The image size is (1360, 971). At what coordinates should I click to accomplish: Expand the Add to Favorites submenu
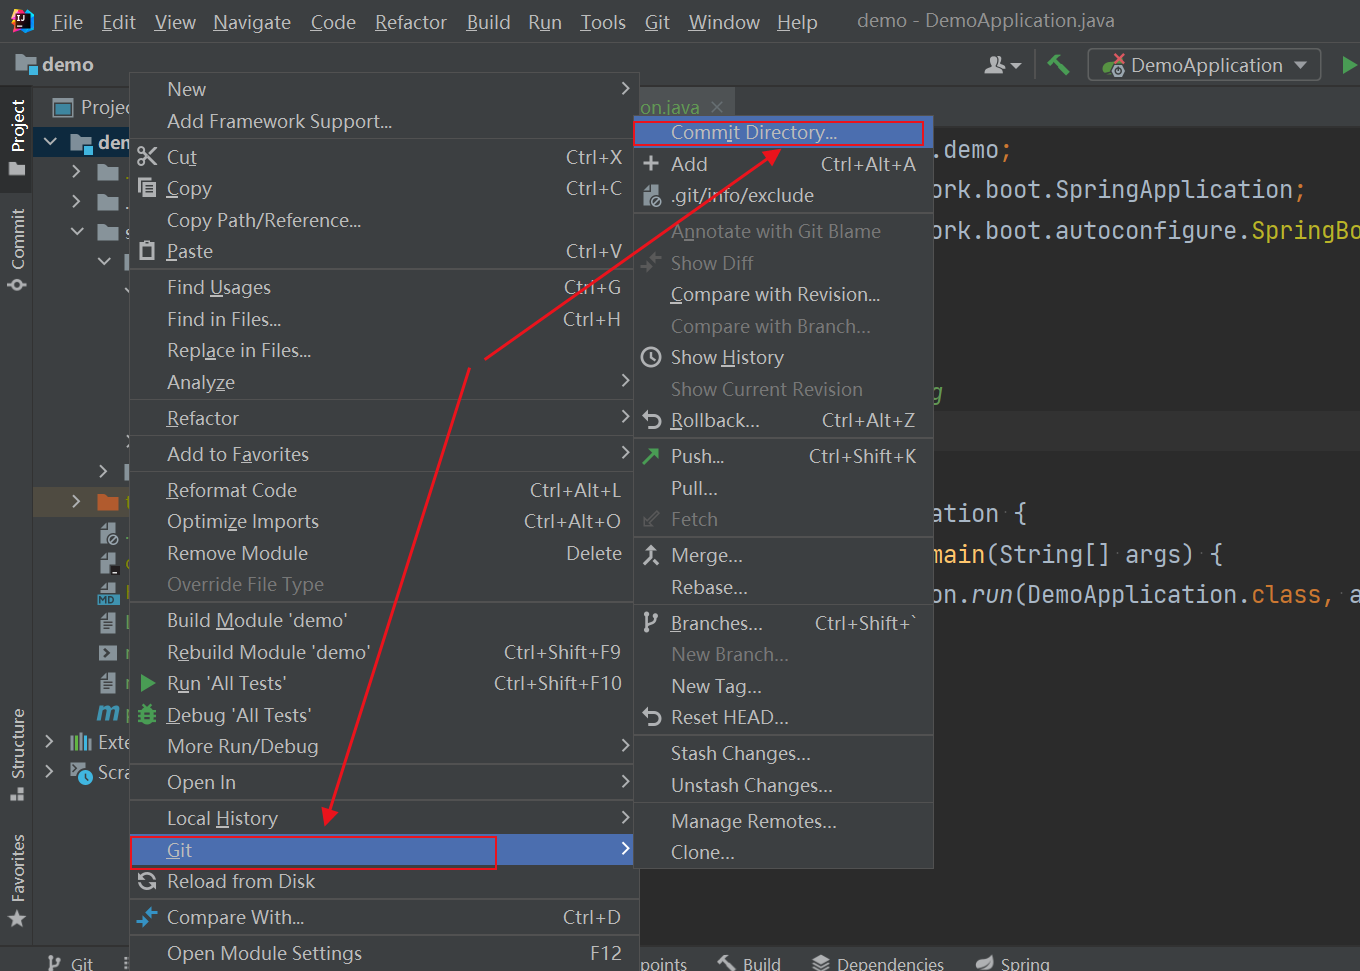pyautogui.click(x=625, y=453)
